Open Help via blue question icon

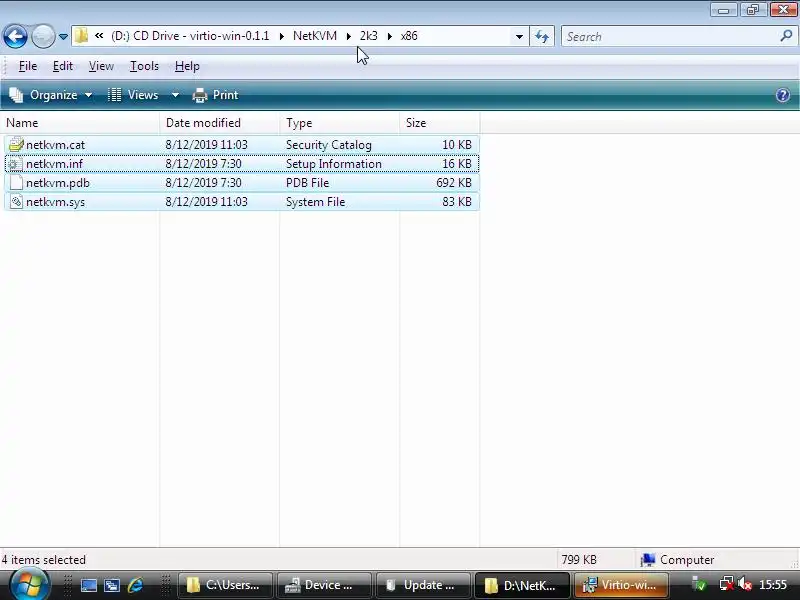(x=783, y=95)
